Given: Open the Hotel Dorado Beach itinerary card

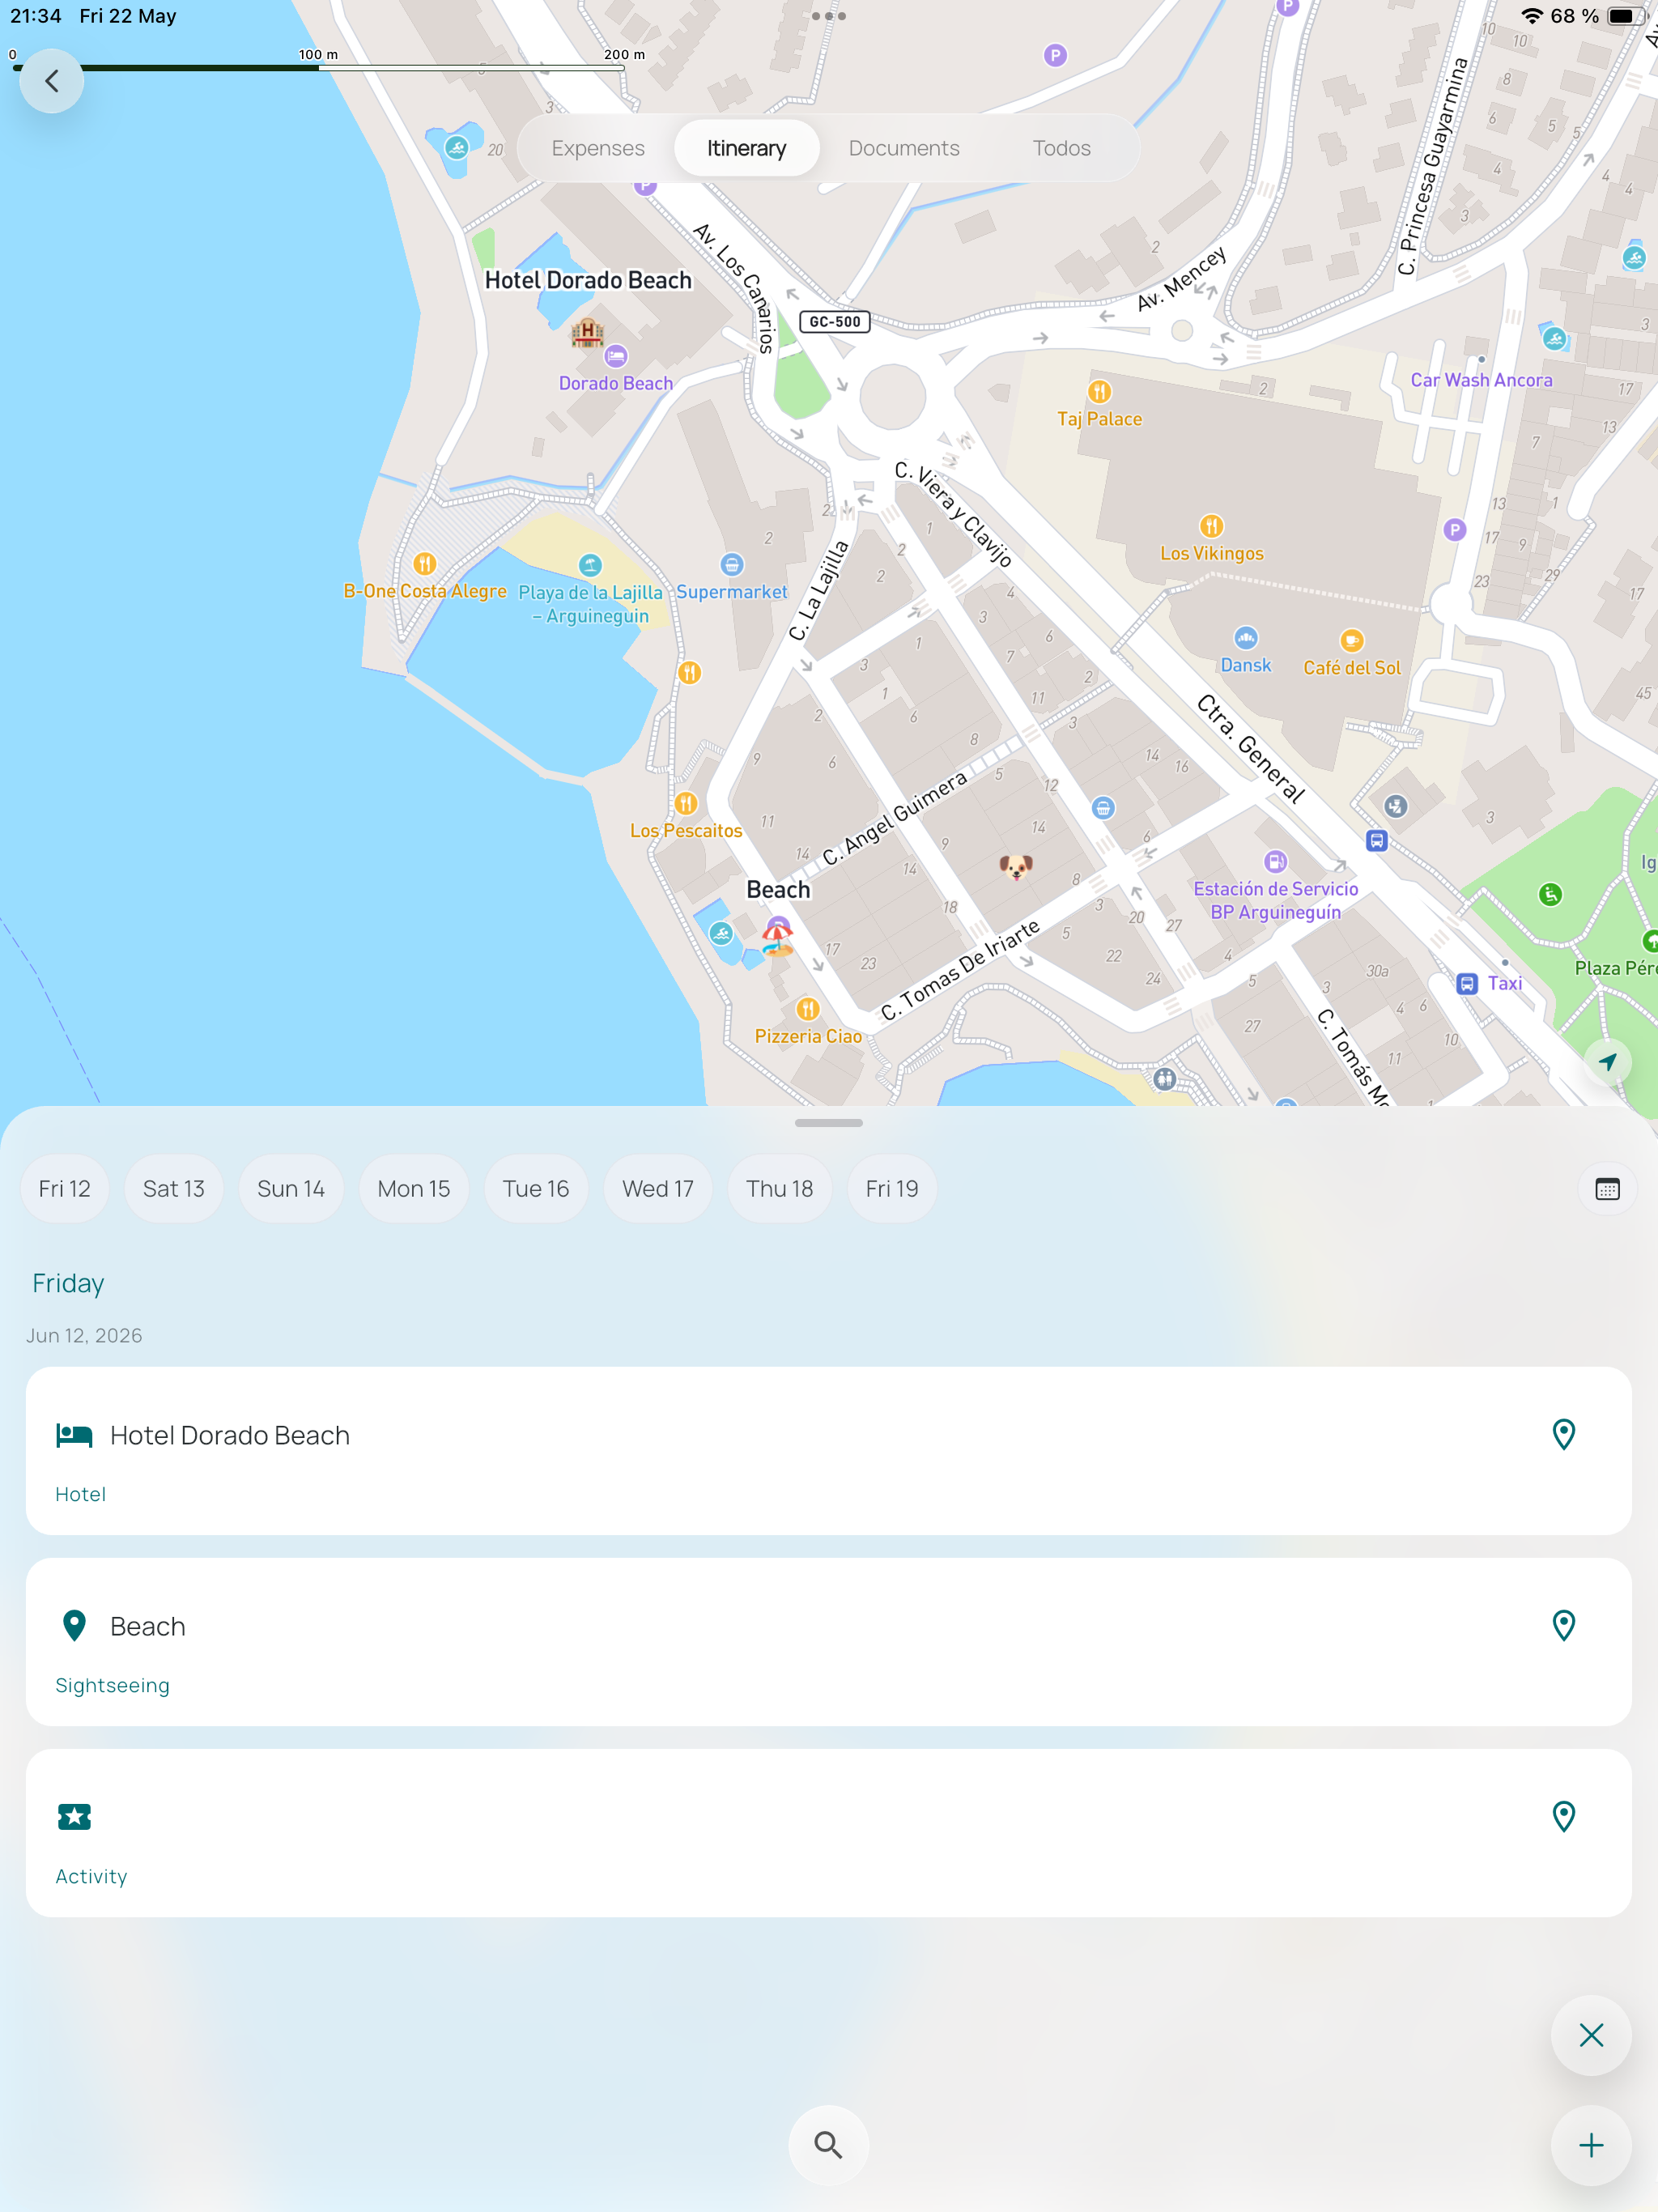Looking at the screenshot, I should (x=828, y=1451).
